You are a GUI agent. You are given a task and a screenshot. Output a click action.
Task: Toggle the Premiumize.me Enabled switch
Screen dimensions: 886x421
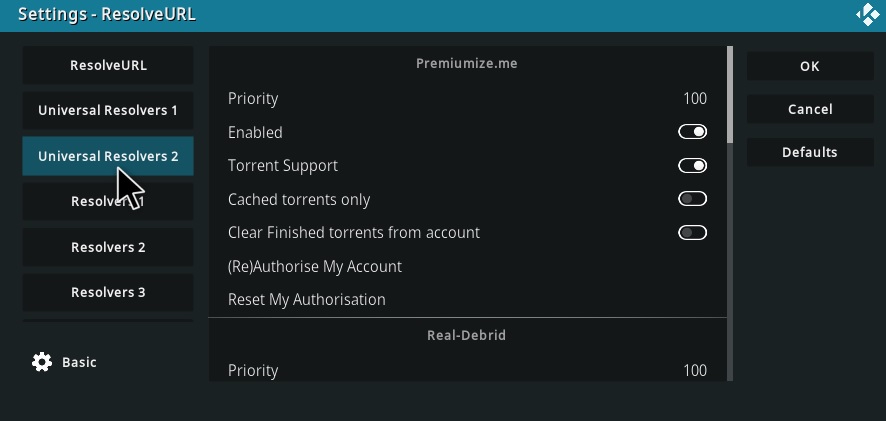tap(692, 132)
